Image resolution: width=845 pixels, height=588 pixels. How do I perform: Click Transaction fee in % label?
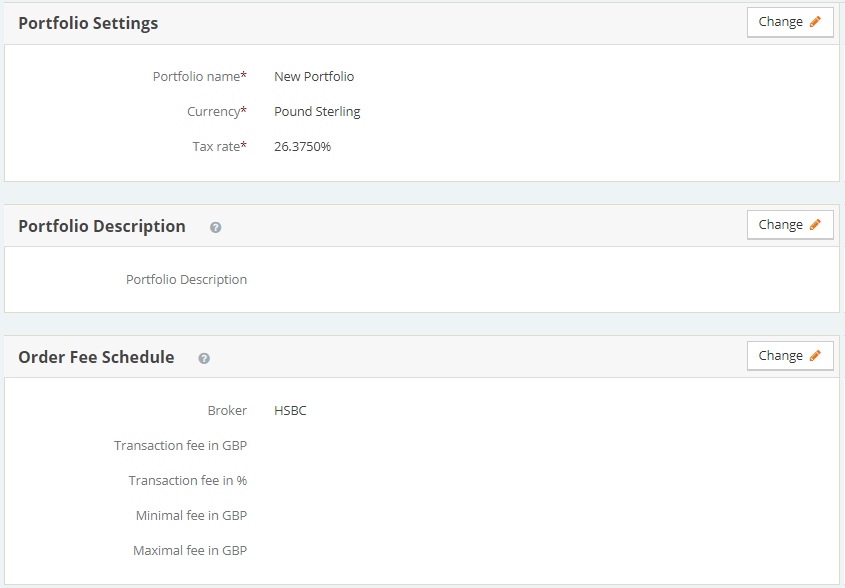click(187, 480)
